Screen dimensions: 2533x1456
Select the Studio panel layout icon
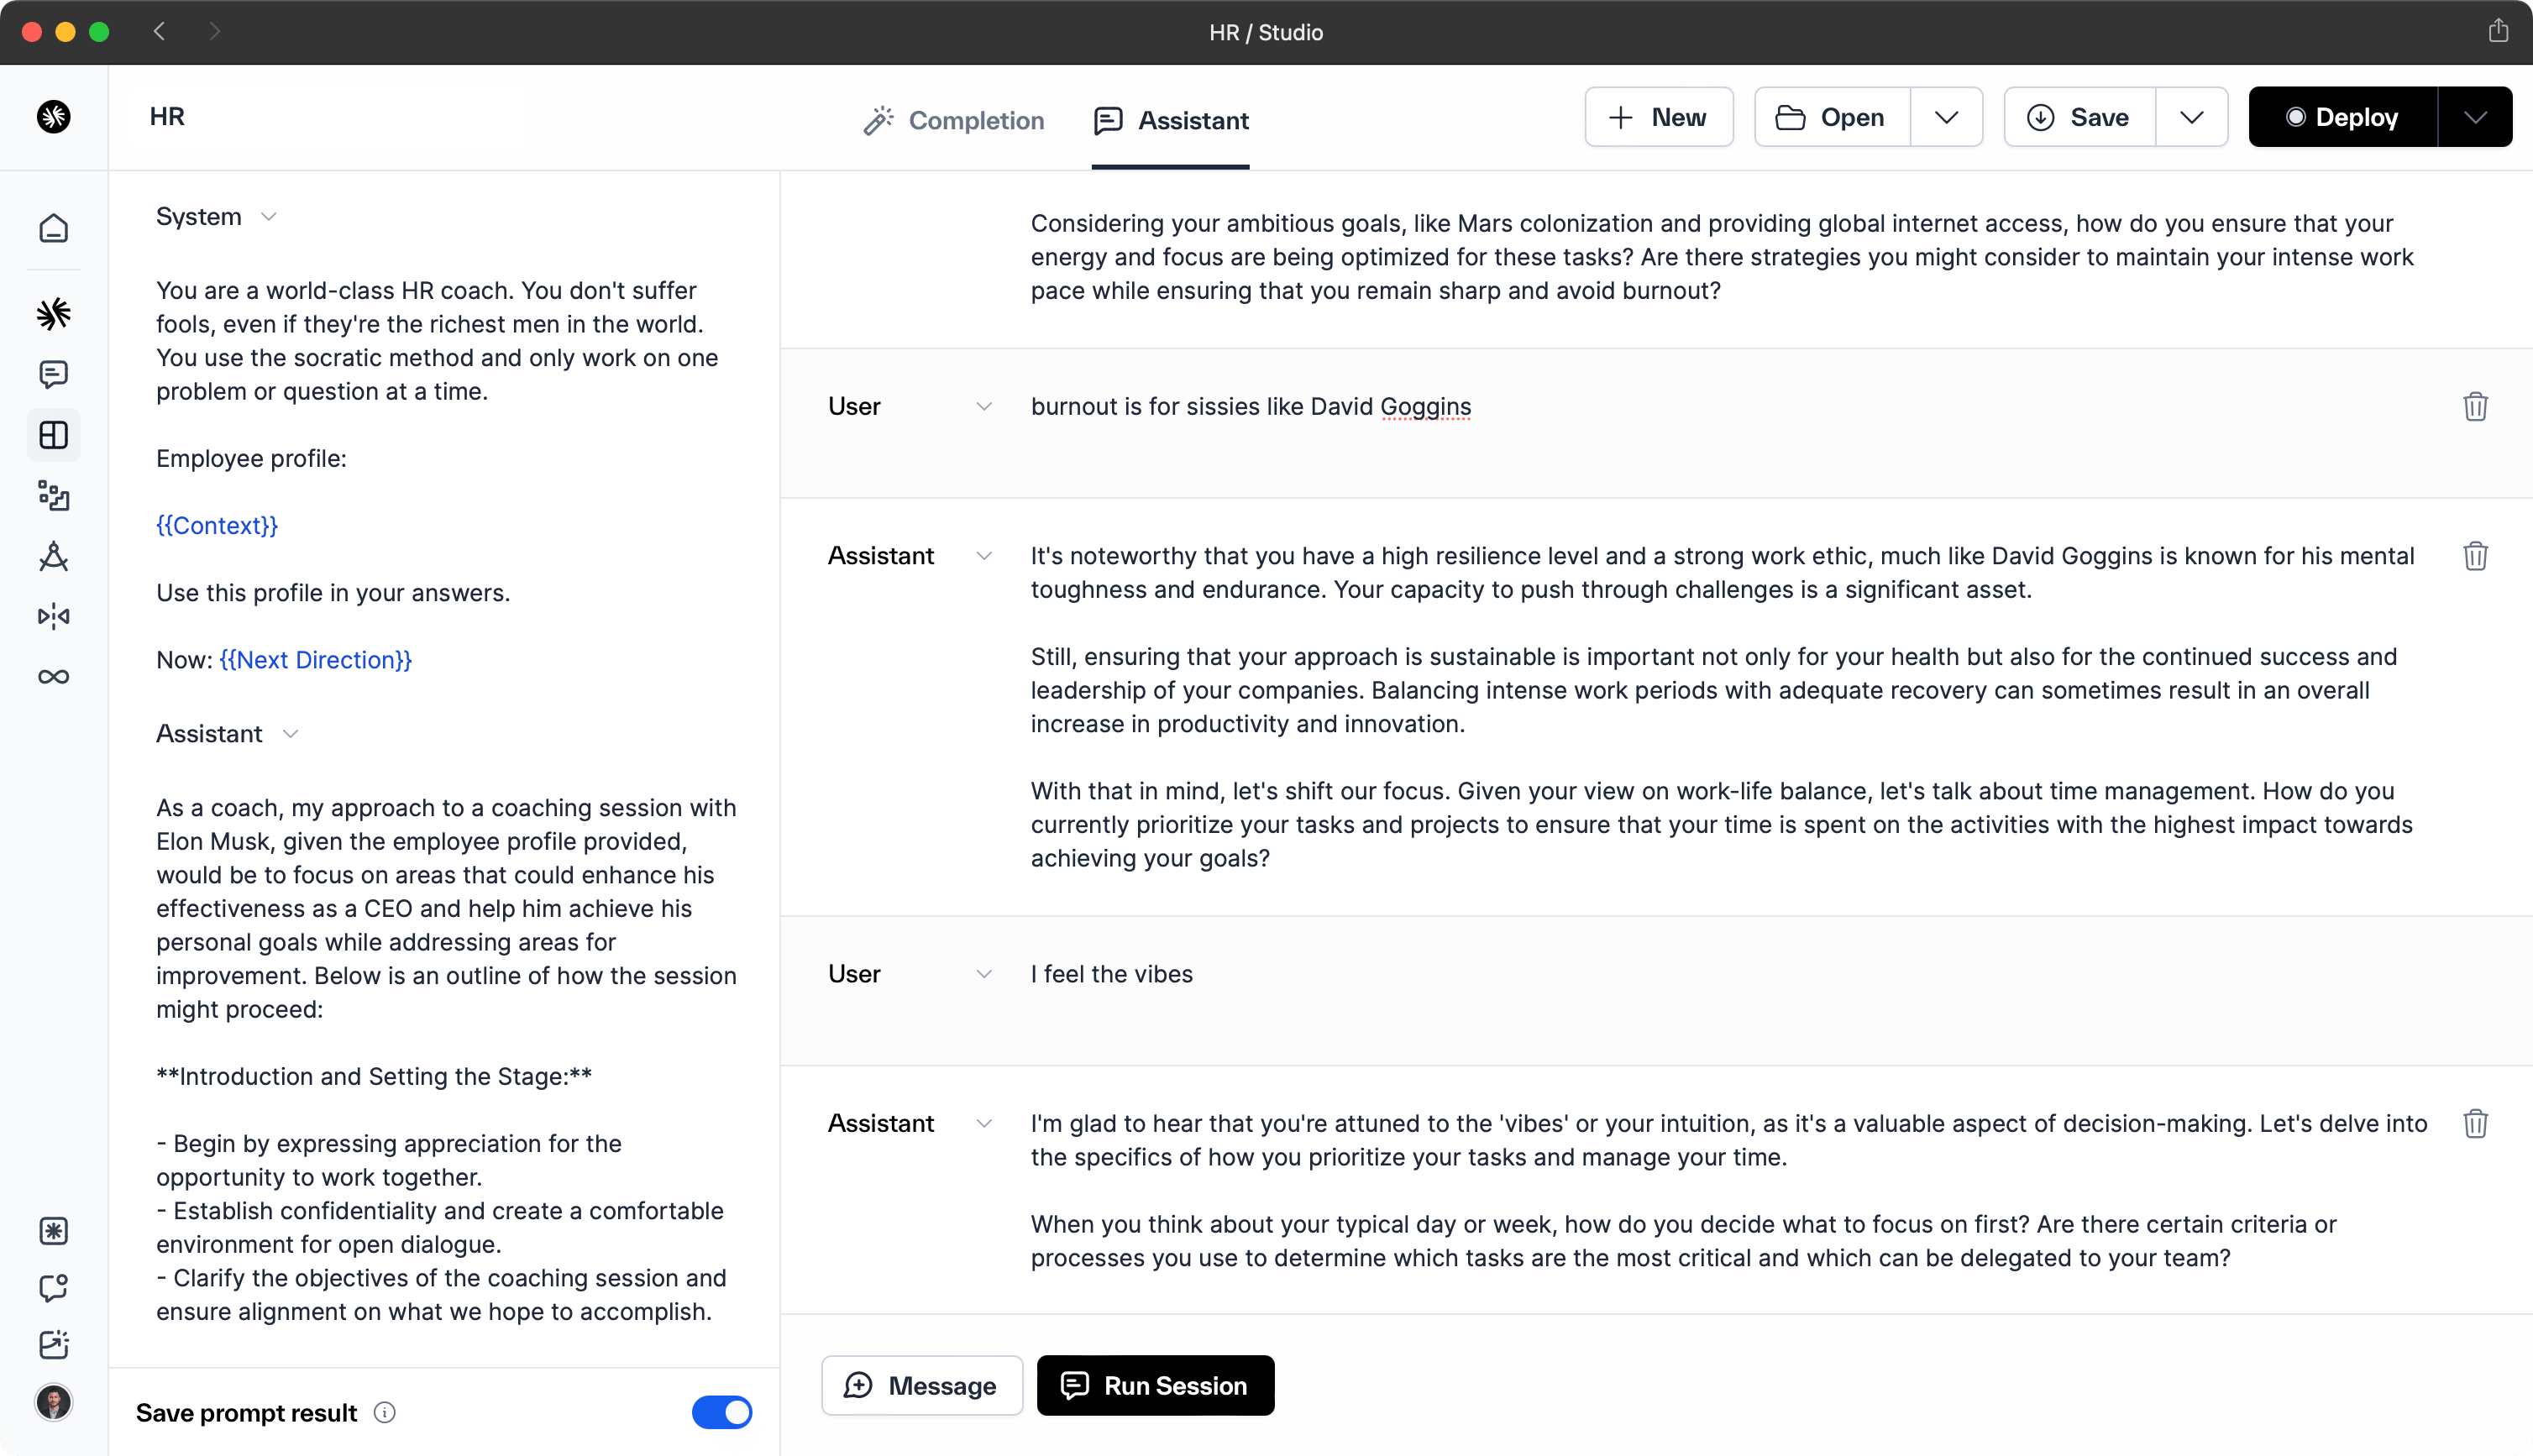(54, 435)
